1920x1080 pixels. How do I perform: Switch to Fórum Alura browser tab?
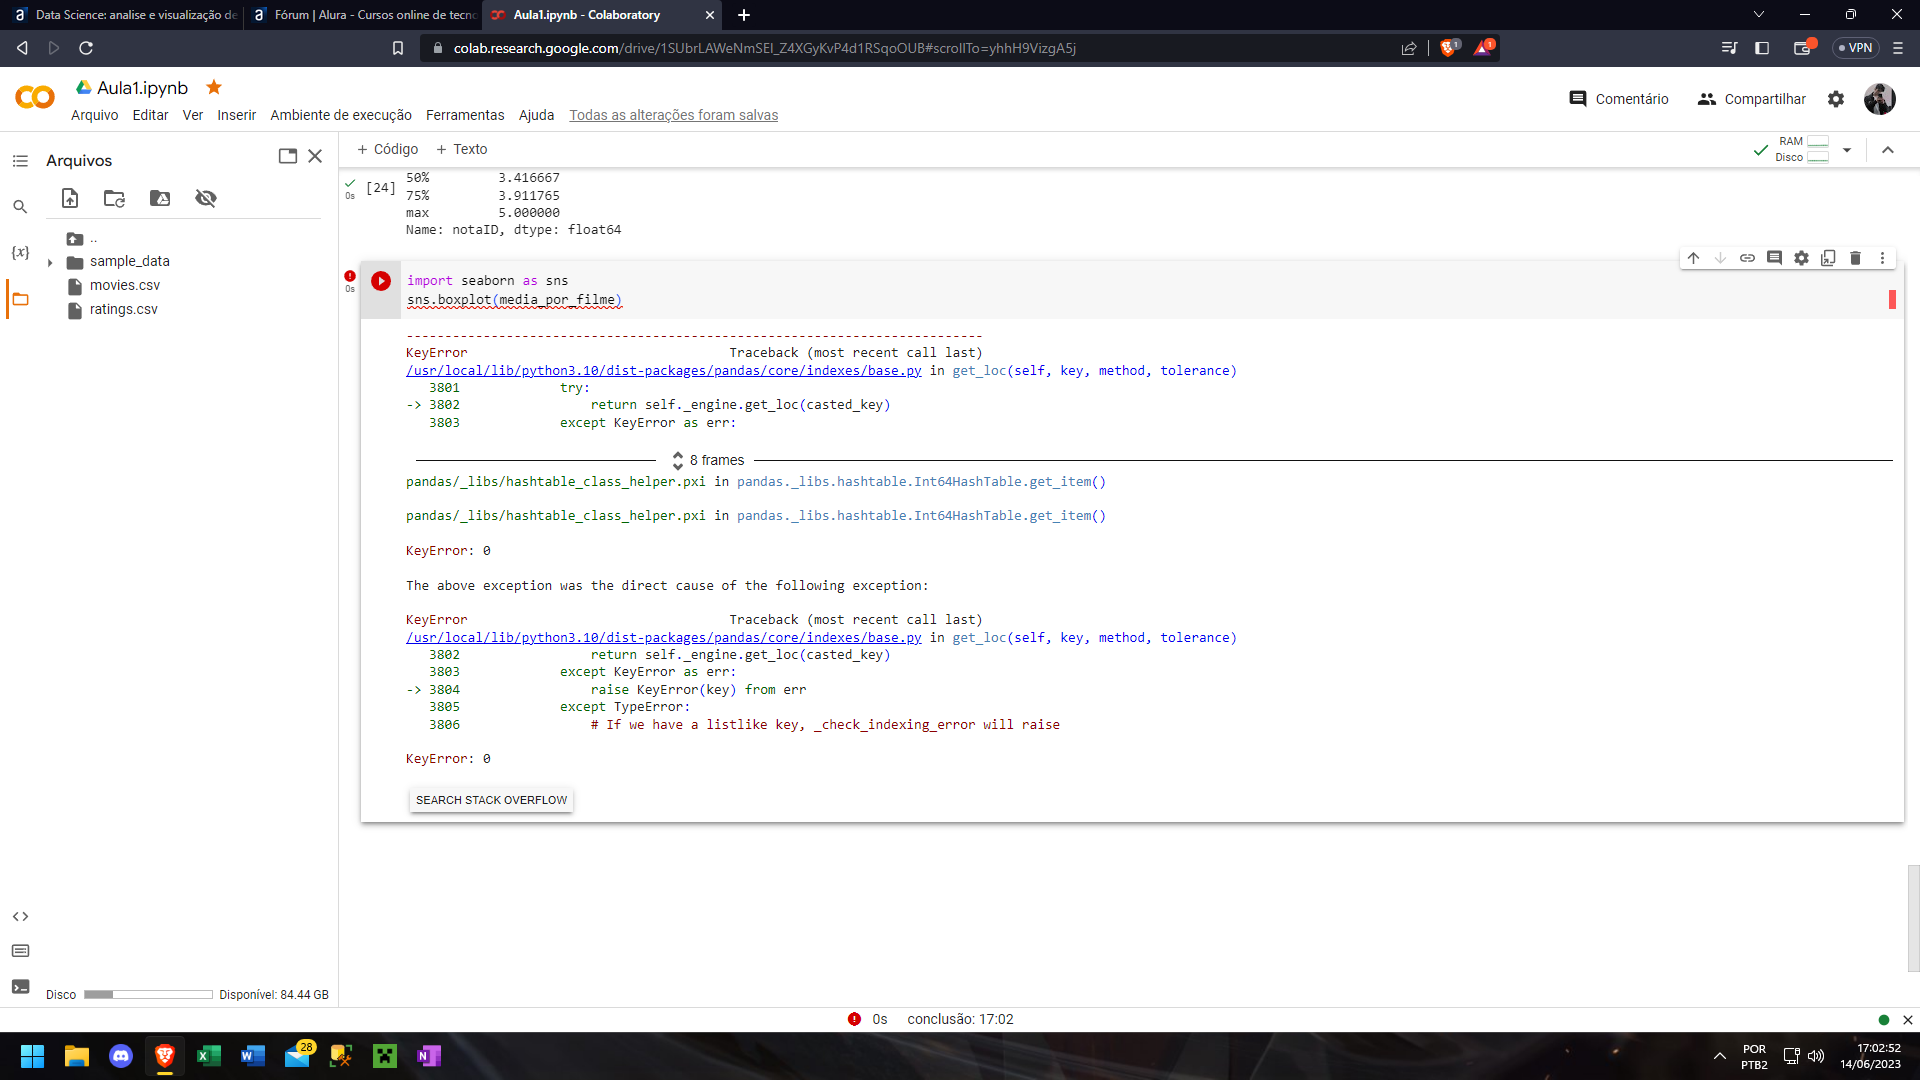click(x=363, y=15)
